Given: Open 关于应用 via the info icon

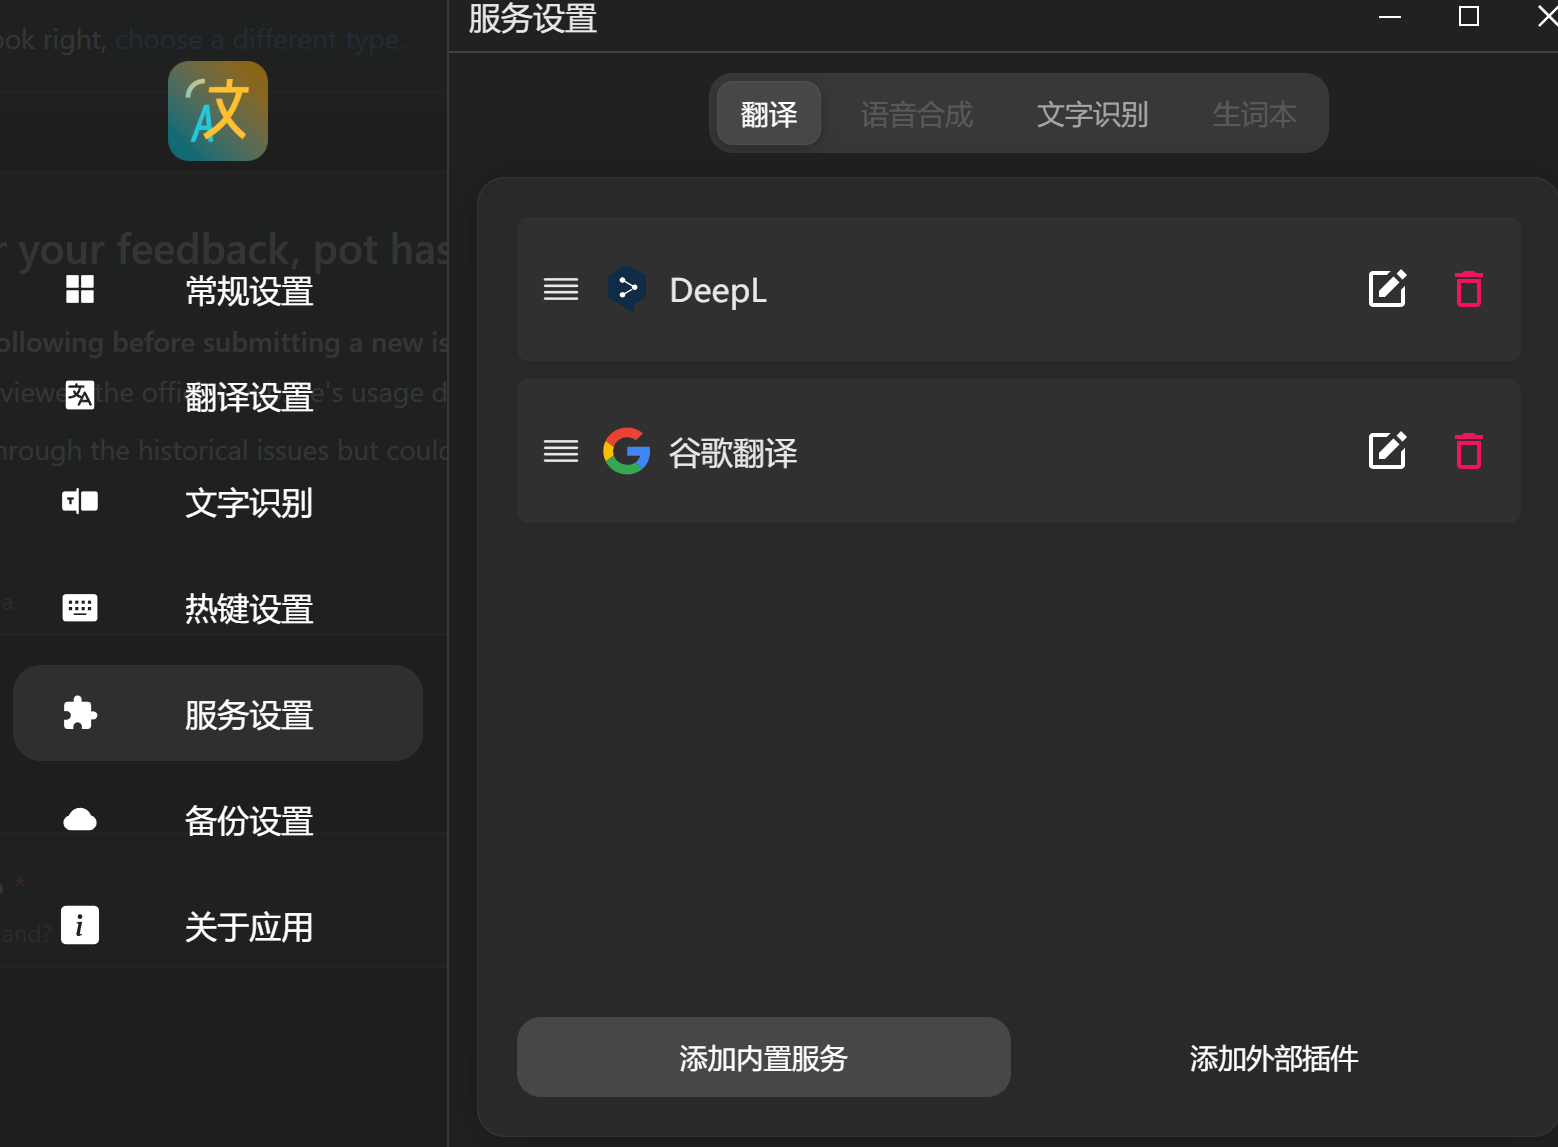Looking at the screenshot, I should [80, 925].
